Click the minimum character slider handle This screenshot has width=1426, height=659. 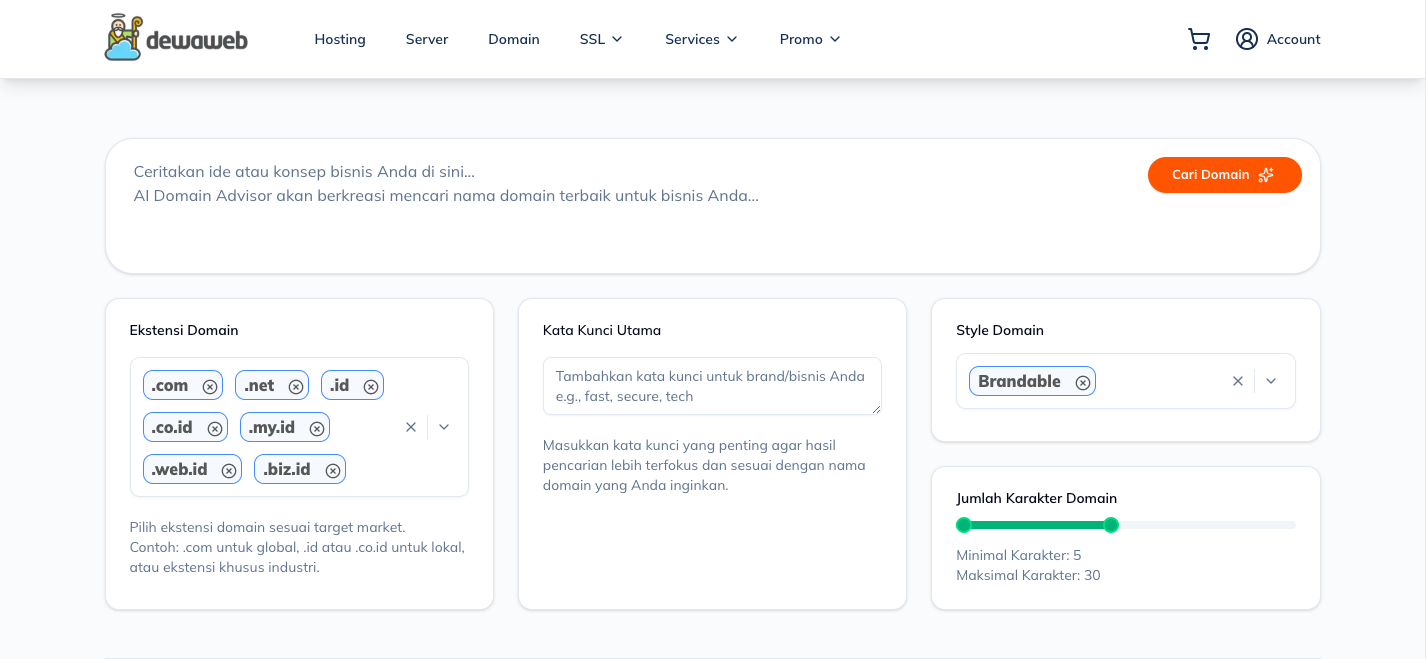pyautogui.click(x=964, y=525)
